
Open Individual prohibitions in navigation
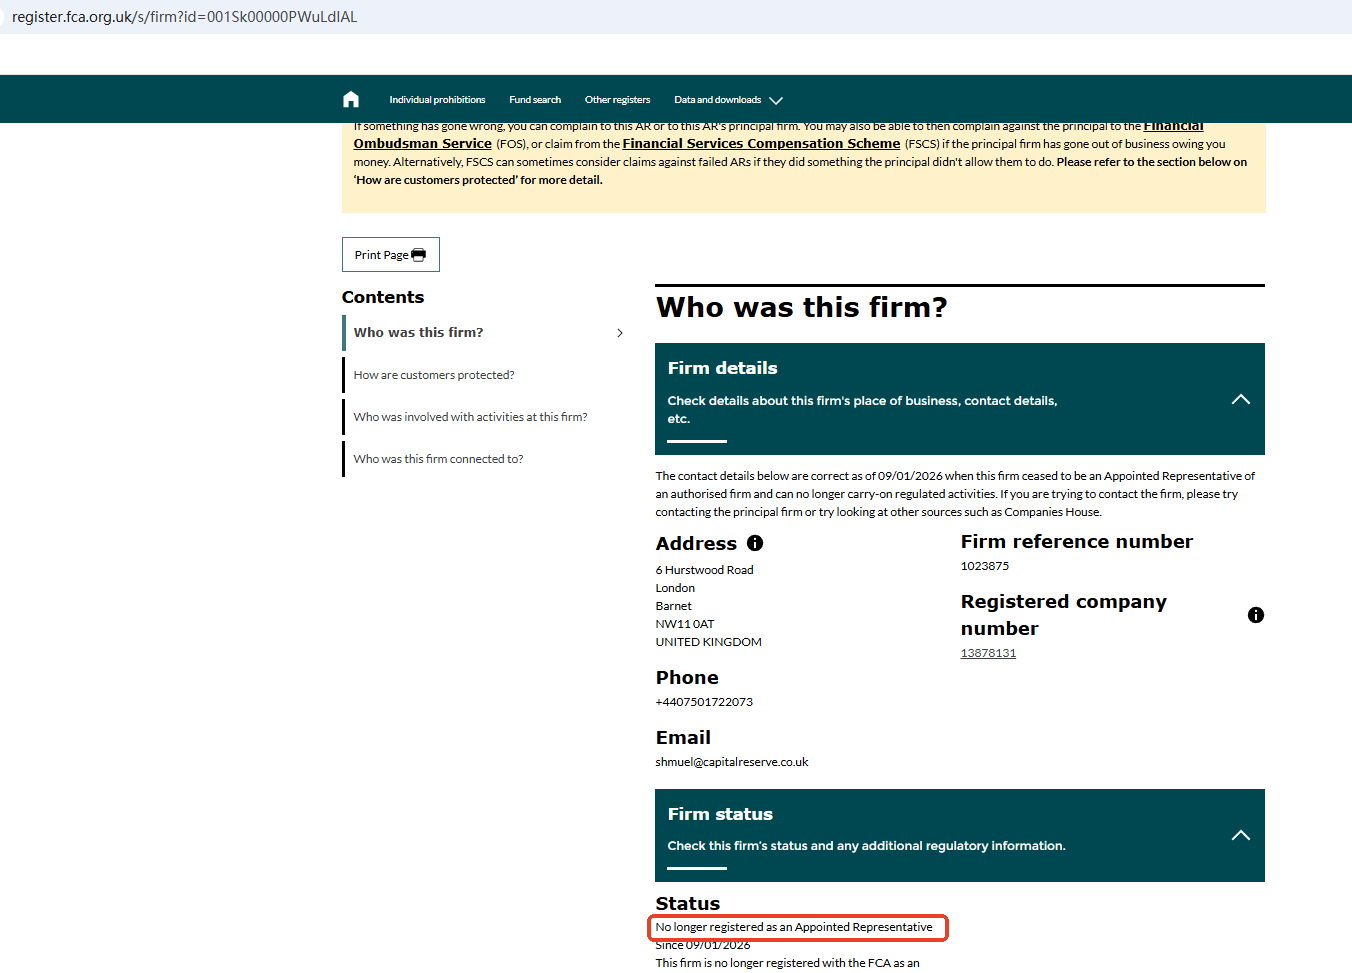click(437, 100)
